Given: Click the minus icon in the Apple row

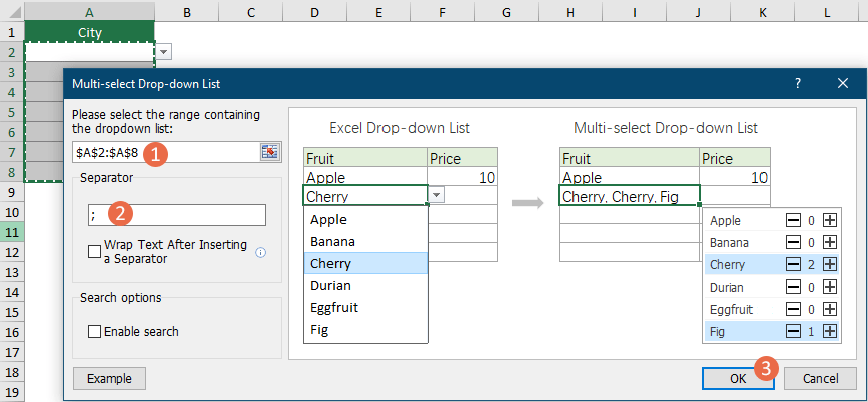Looking at the screenshot, I should [x=793, y=220].
